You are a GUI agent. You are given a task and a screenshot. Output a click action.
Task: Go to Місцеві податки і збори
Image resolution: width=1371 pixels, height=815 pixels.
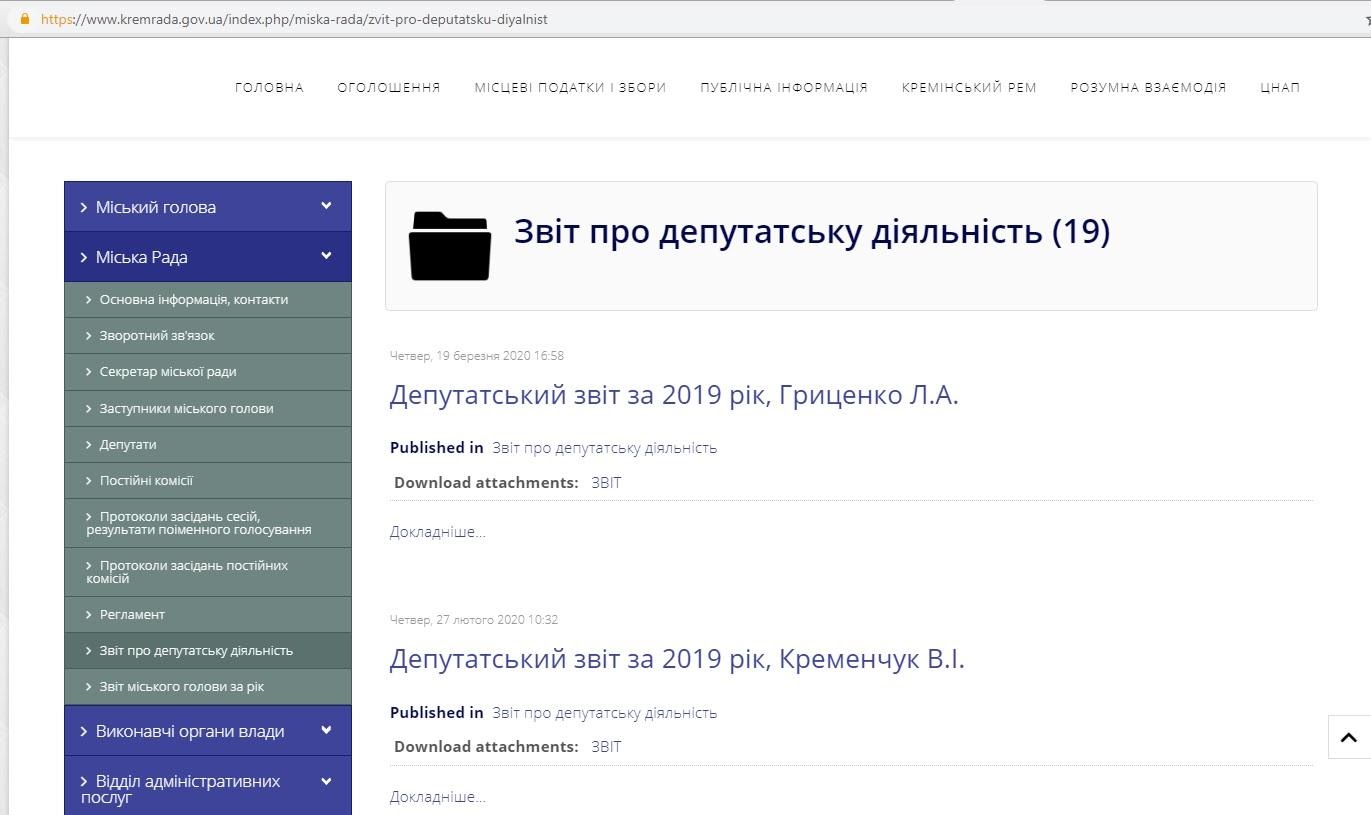pos(570,88)
